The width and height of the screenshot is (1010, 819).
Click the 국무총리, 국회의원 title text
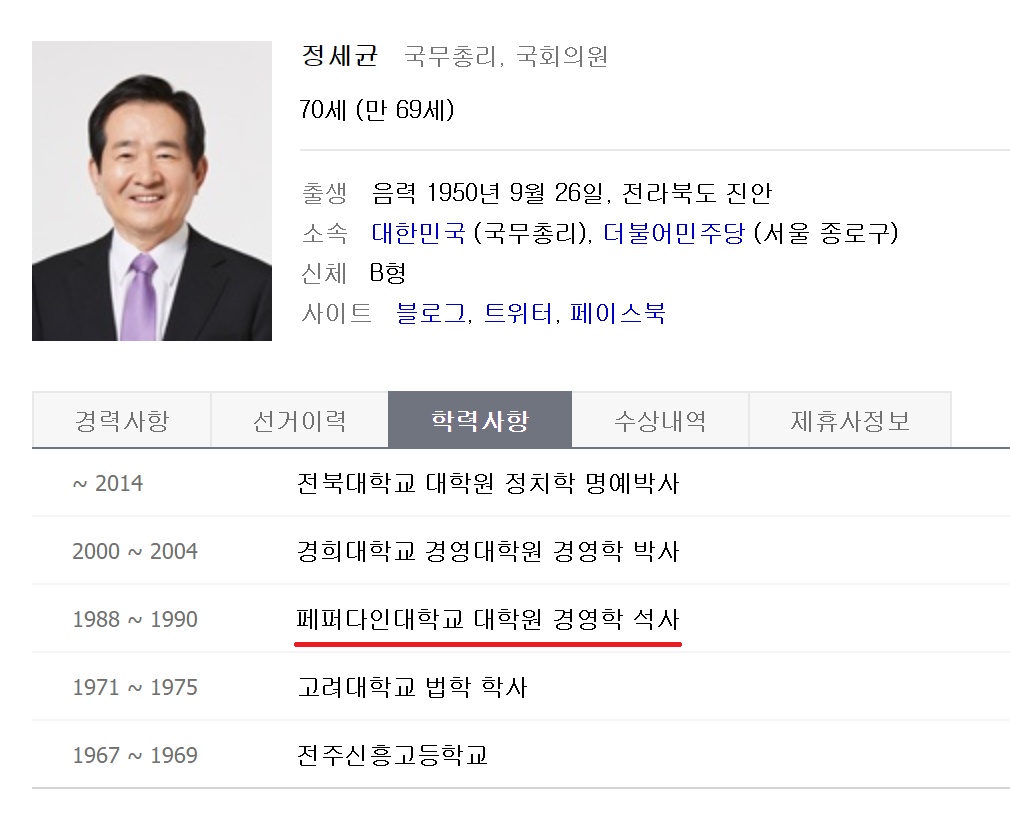(x=505, y=57)
